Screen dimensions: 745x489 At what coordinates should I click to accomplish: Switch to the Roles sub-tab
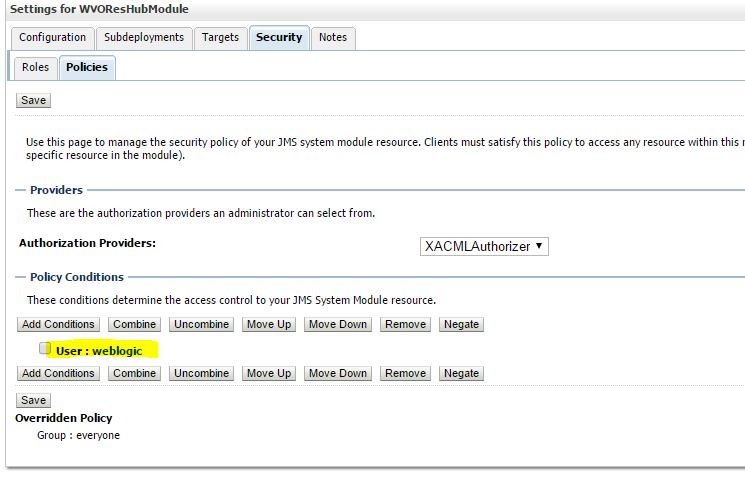tap(36, 67)
